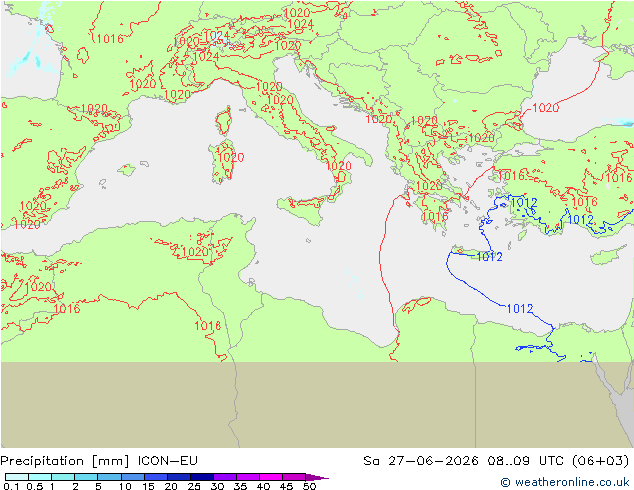Click the legend value '50' label
Screen dimensions: 634x490
pos(309,486)
